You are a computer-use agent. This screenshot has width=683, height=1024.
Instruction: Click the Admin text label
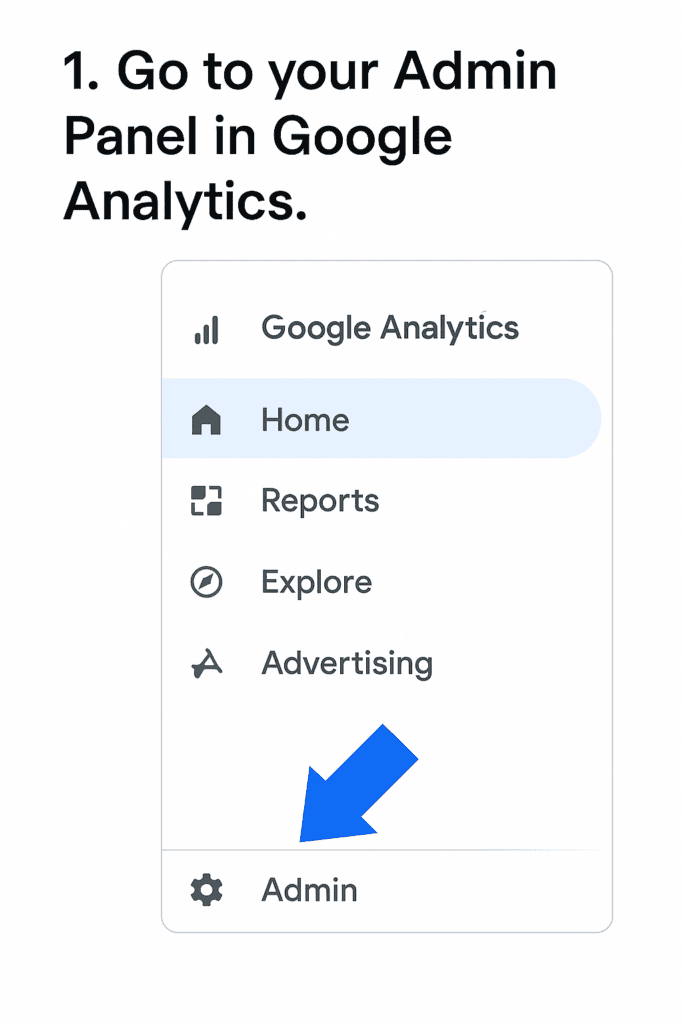(310, 890)
